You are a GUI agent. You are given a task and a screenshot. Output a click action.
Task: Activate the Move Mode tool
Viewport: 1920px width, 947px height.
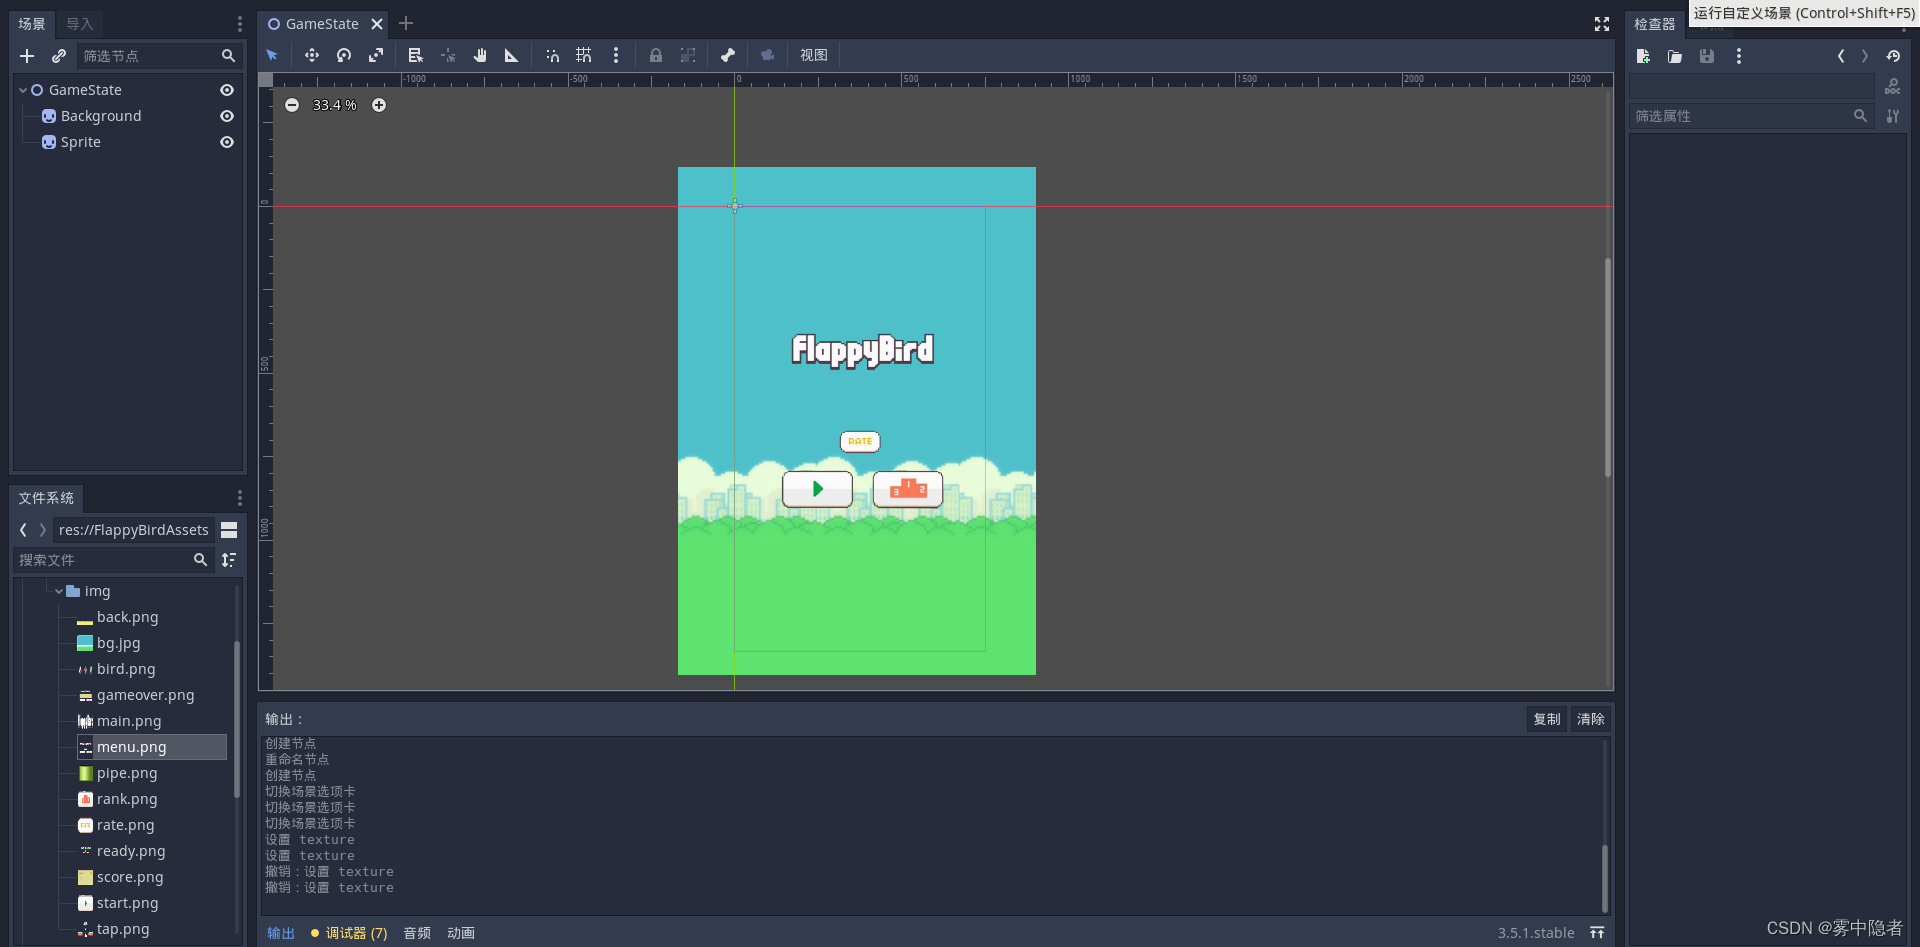[x=311, y=56]
